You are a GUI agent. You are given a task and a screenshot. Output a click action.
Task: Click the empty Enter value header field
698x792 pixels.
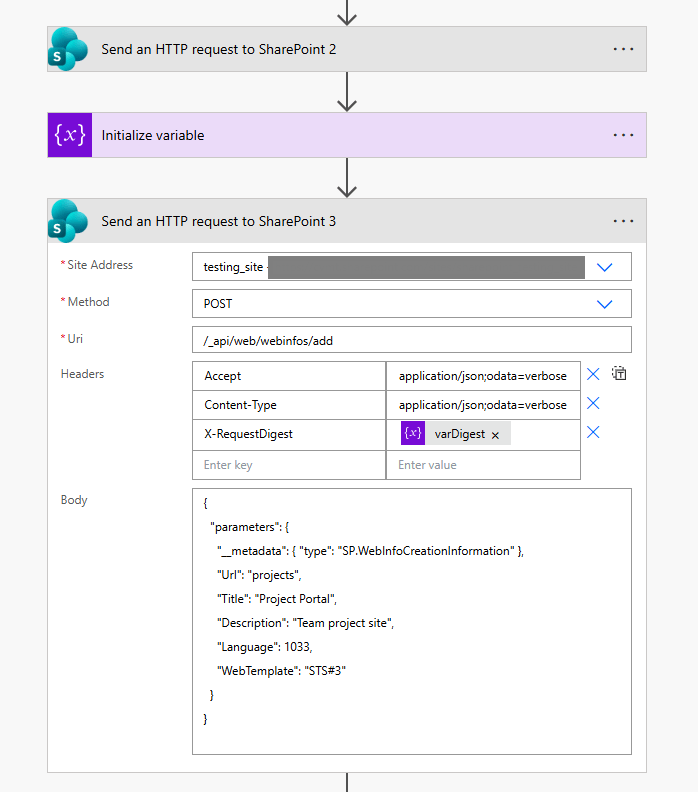(482, 465)
